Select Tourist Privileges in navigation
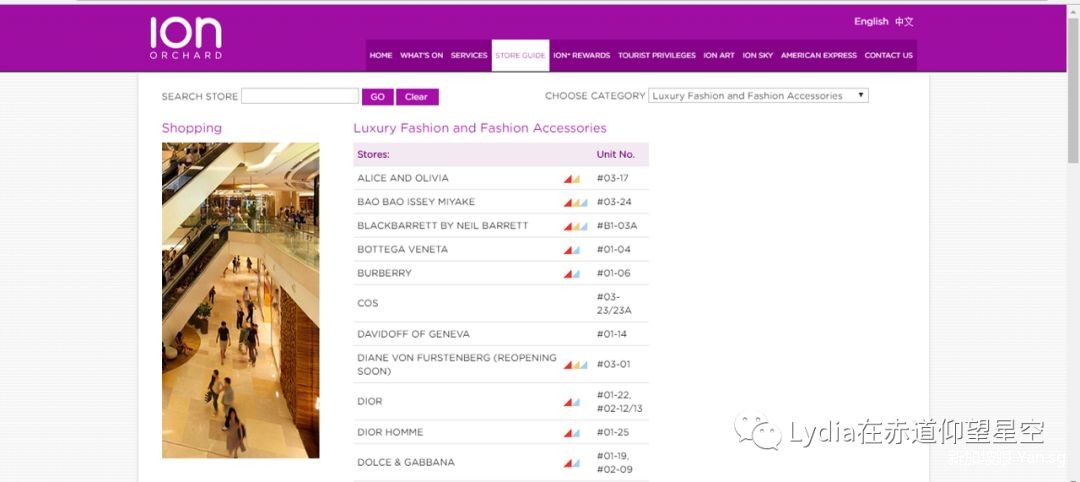Image resolution: width=1080 pixels, height=482 pixels. [656, 56]
